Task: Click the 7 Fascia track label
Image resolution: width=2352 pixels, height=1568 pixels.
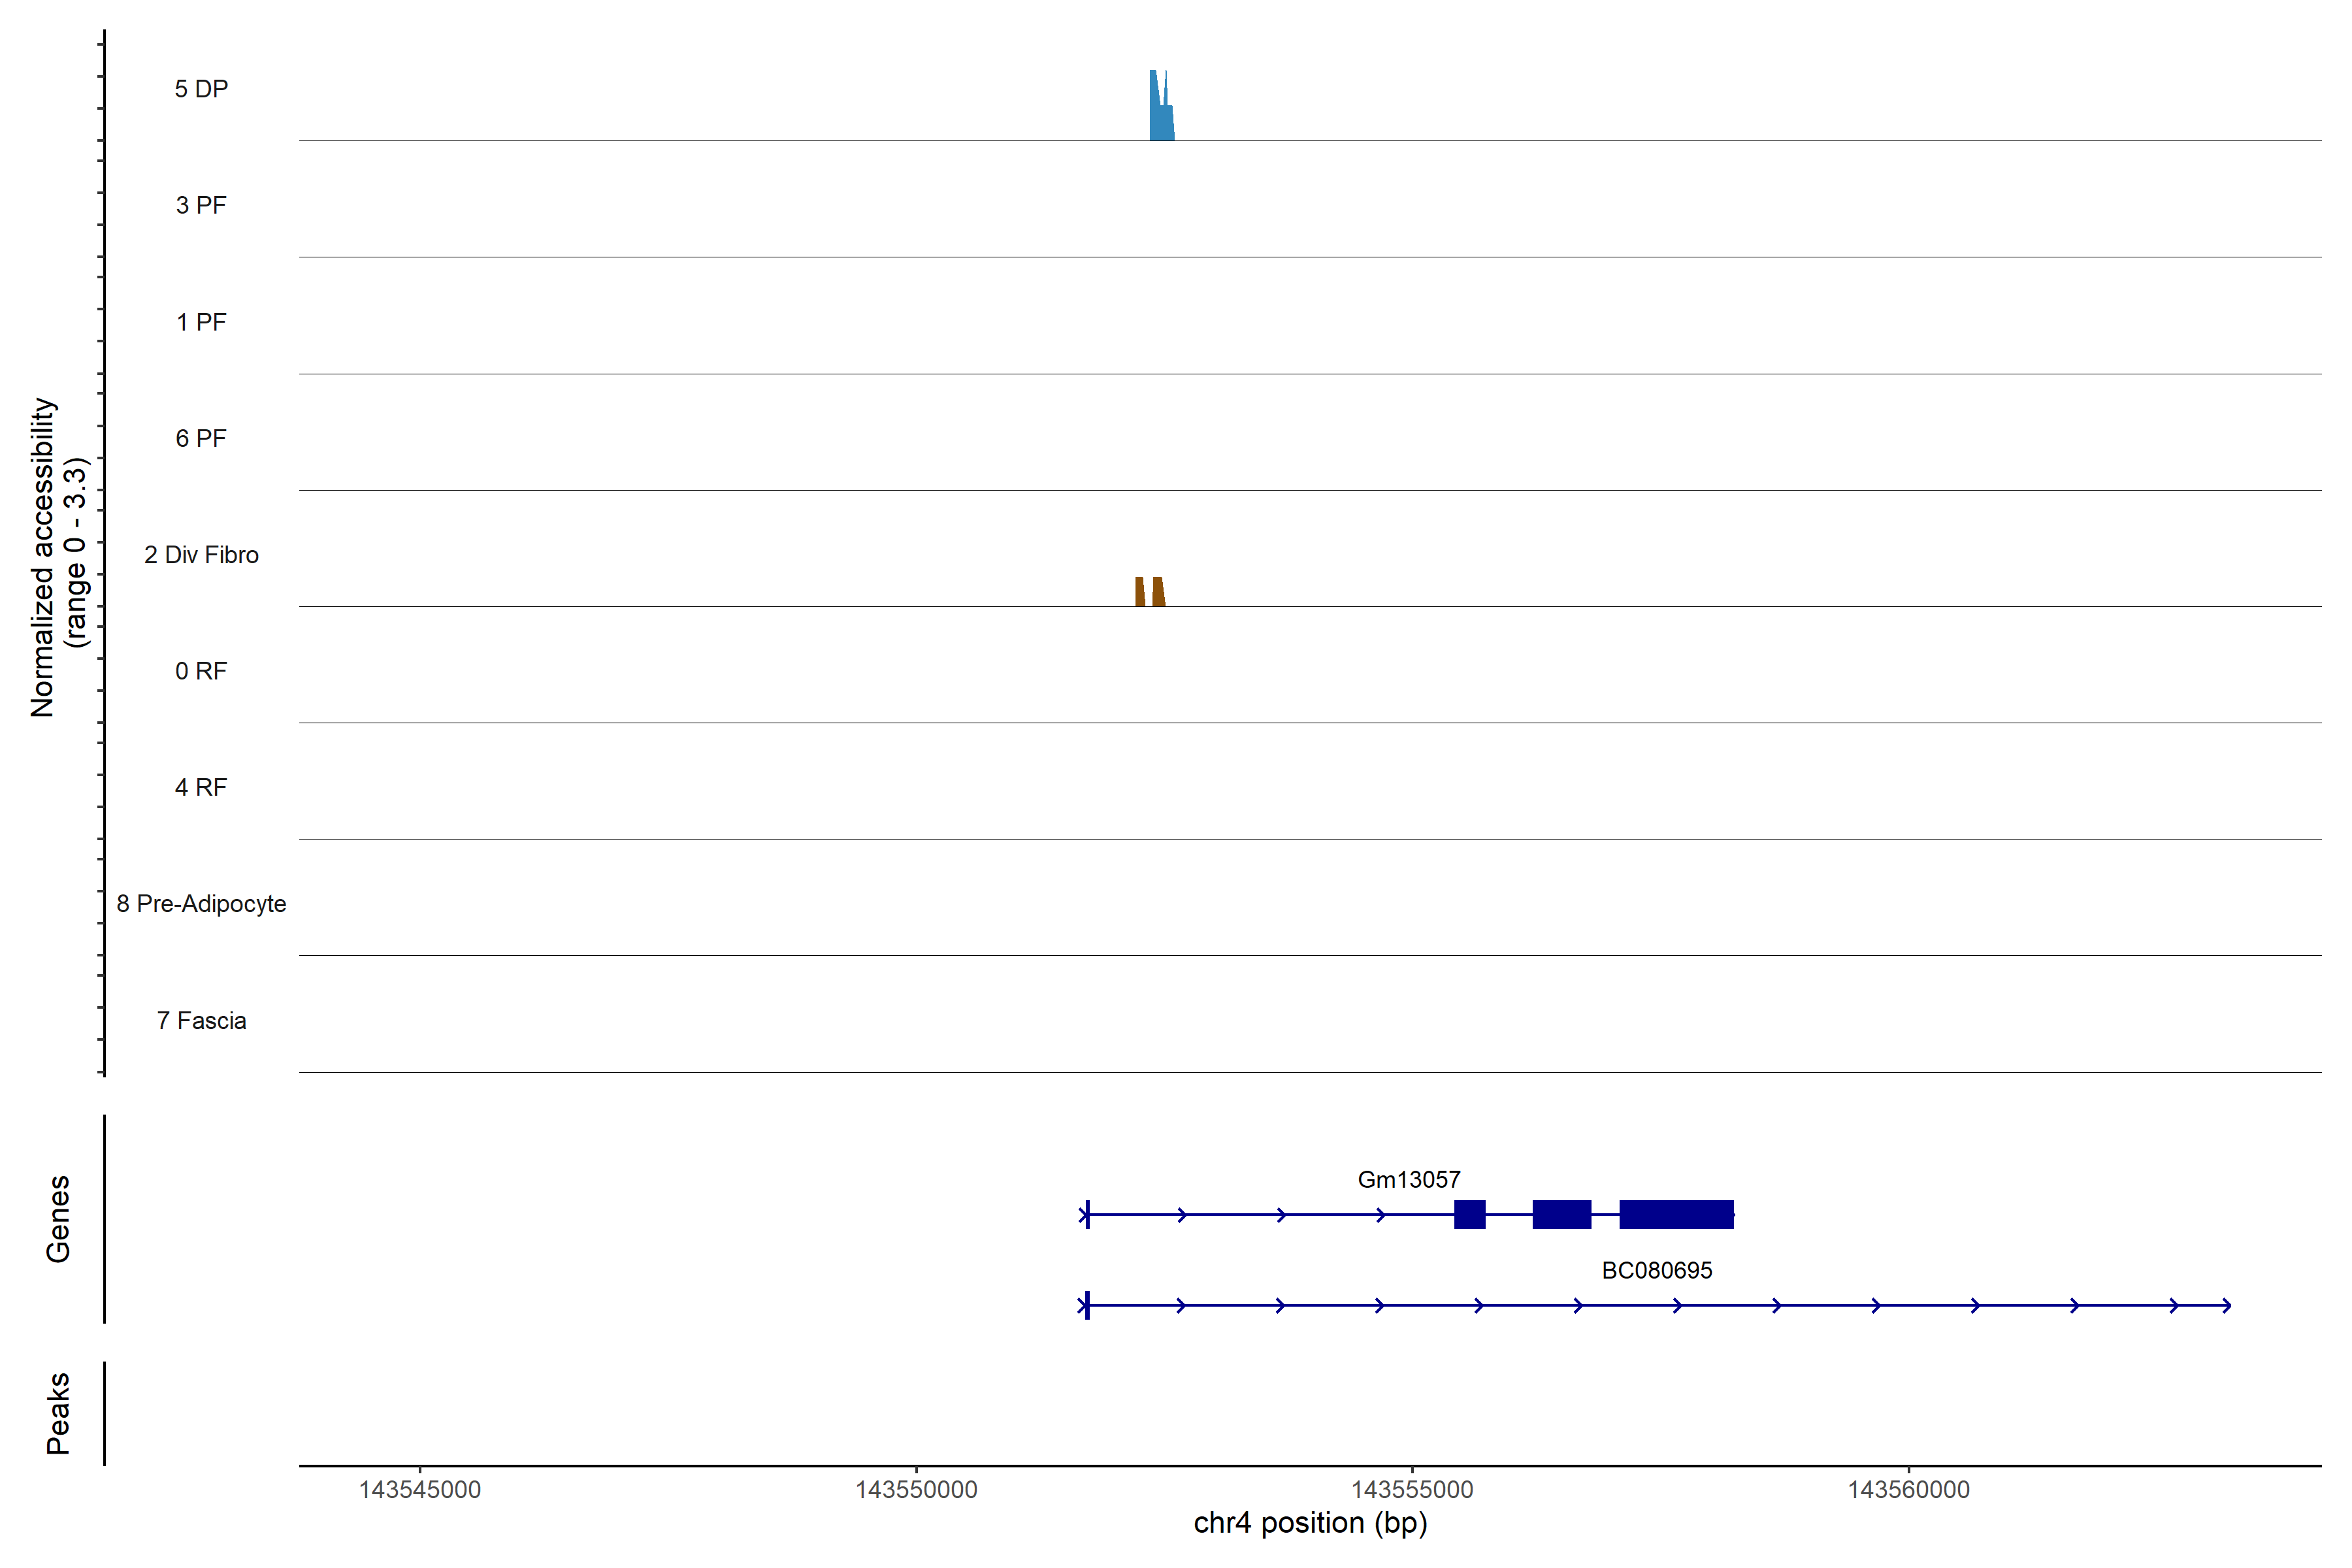Action: [x=201, y=1020]
